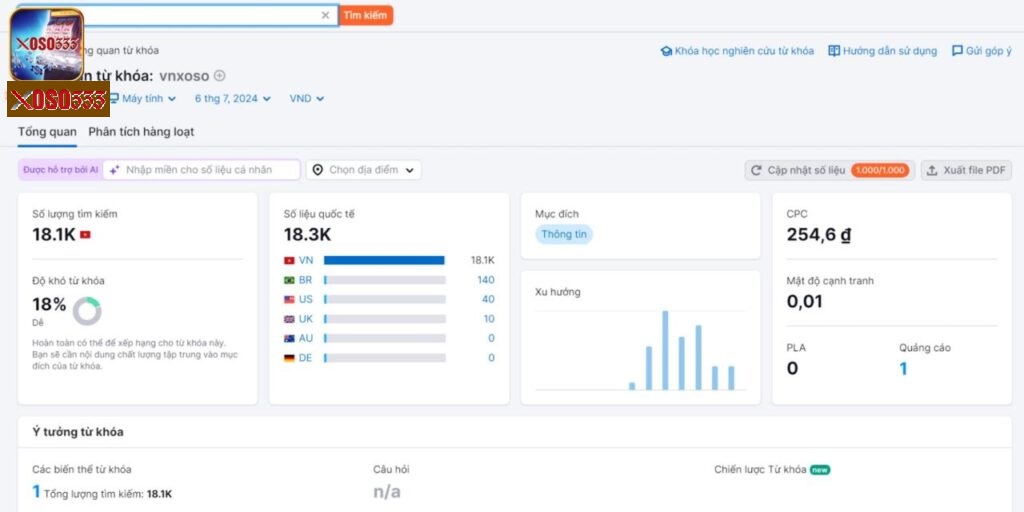
Task: Click the chat bubble feedback icon
Action: (957, 51)
